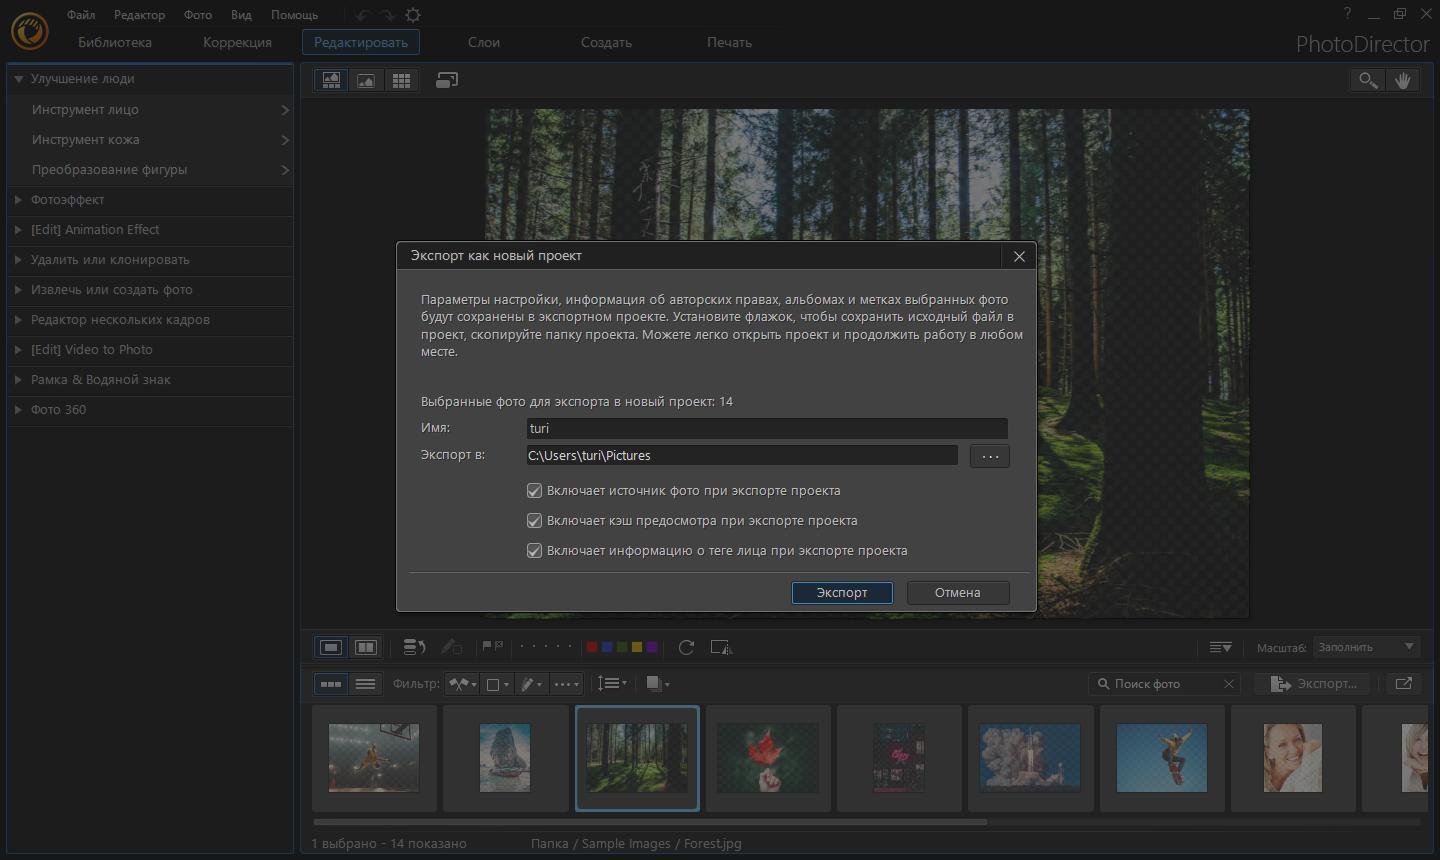Open the secondary monitor display icon
This screenshot has width=1440, height=860.
click(447, 80)
